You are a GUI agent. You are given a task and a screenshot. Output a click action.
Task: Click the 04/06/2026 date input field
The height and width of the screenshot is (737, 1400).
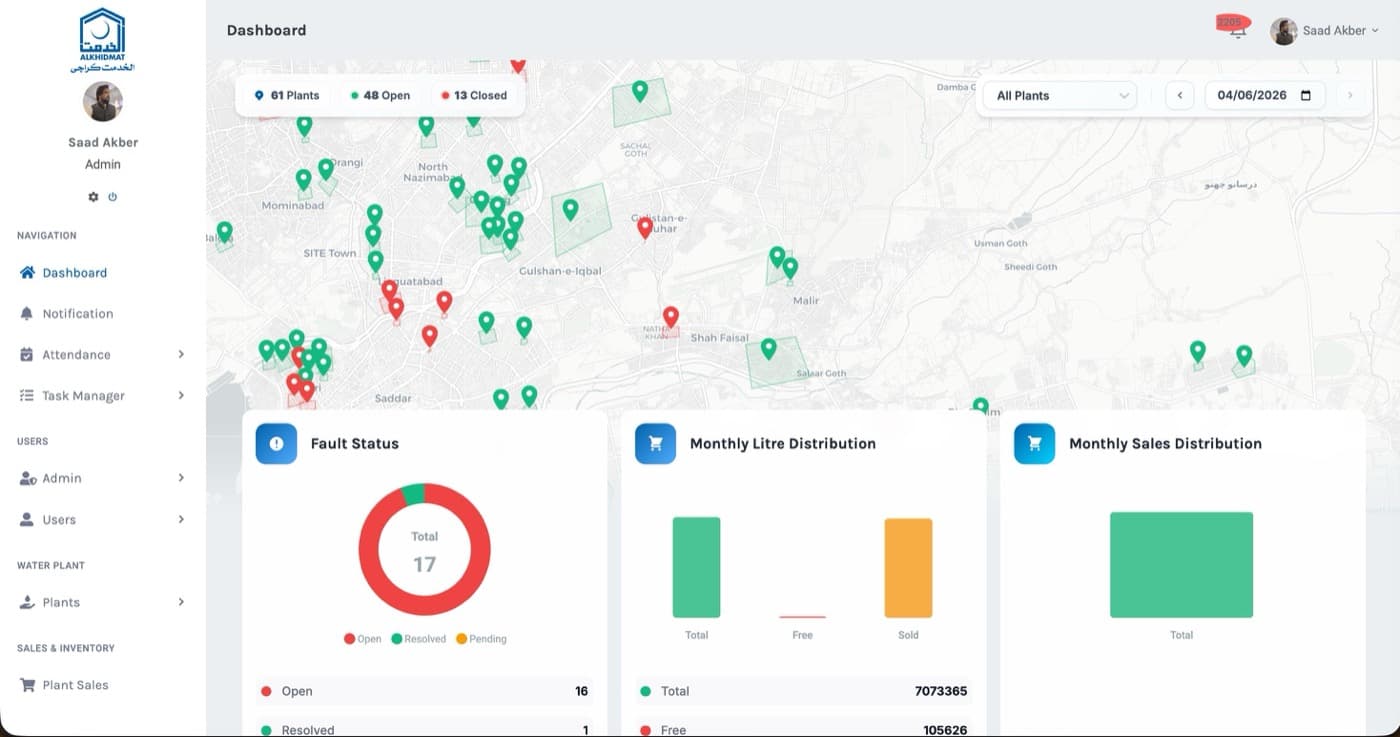tap(1265, 96)
